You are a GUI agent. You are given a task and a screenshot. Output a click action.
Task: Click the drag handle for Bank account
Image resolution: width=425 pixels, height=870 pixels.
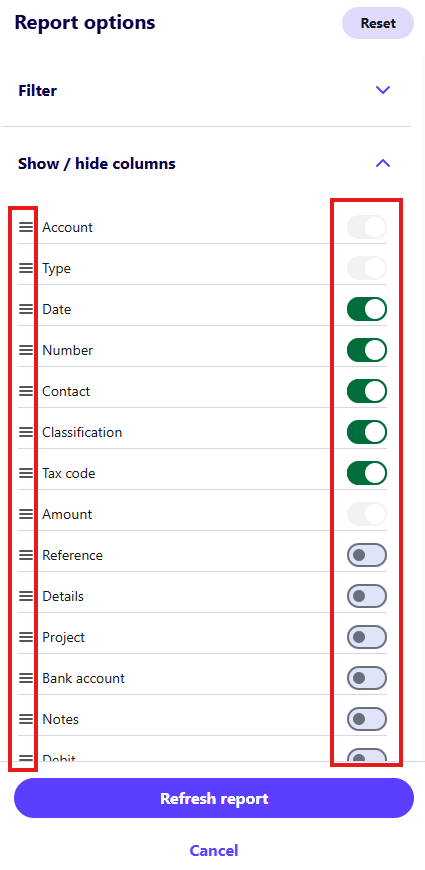point(26,678)
